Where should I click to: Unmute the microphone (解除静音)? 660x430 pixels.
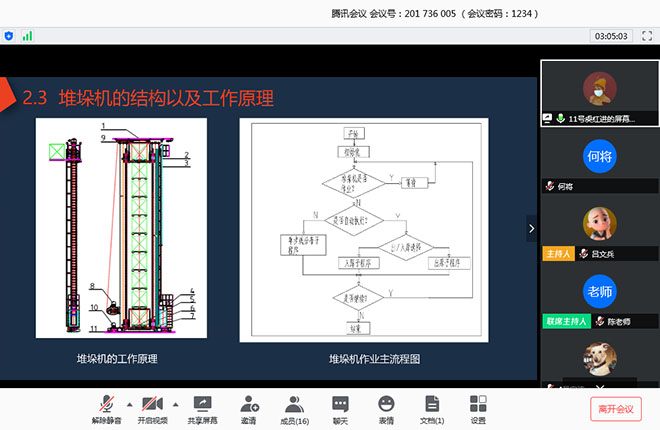pyautogui.click(x=106, y=409)
